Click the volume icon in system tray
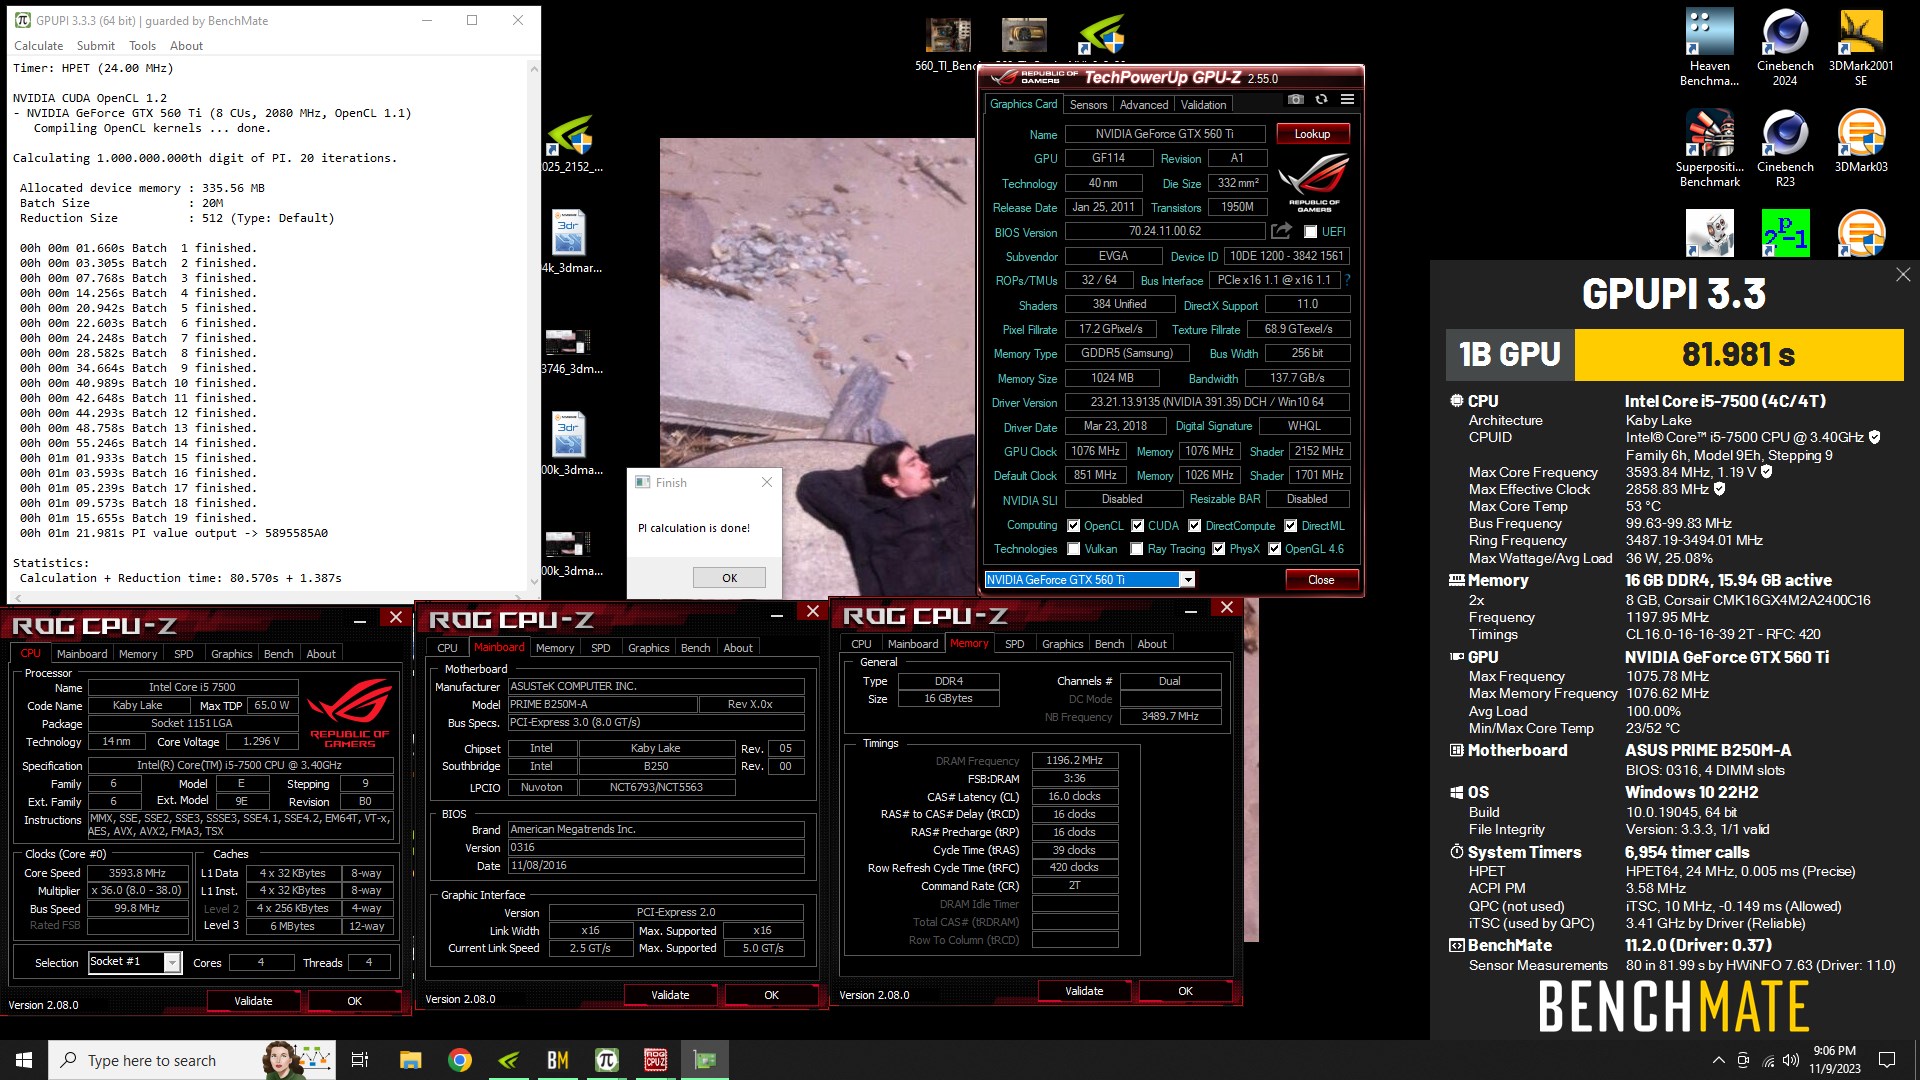Viewport: 1920px width, 1080px height. (x=1790, y=1060)
